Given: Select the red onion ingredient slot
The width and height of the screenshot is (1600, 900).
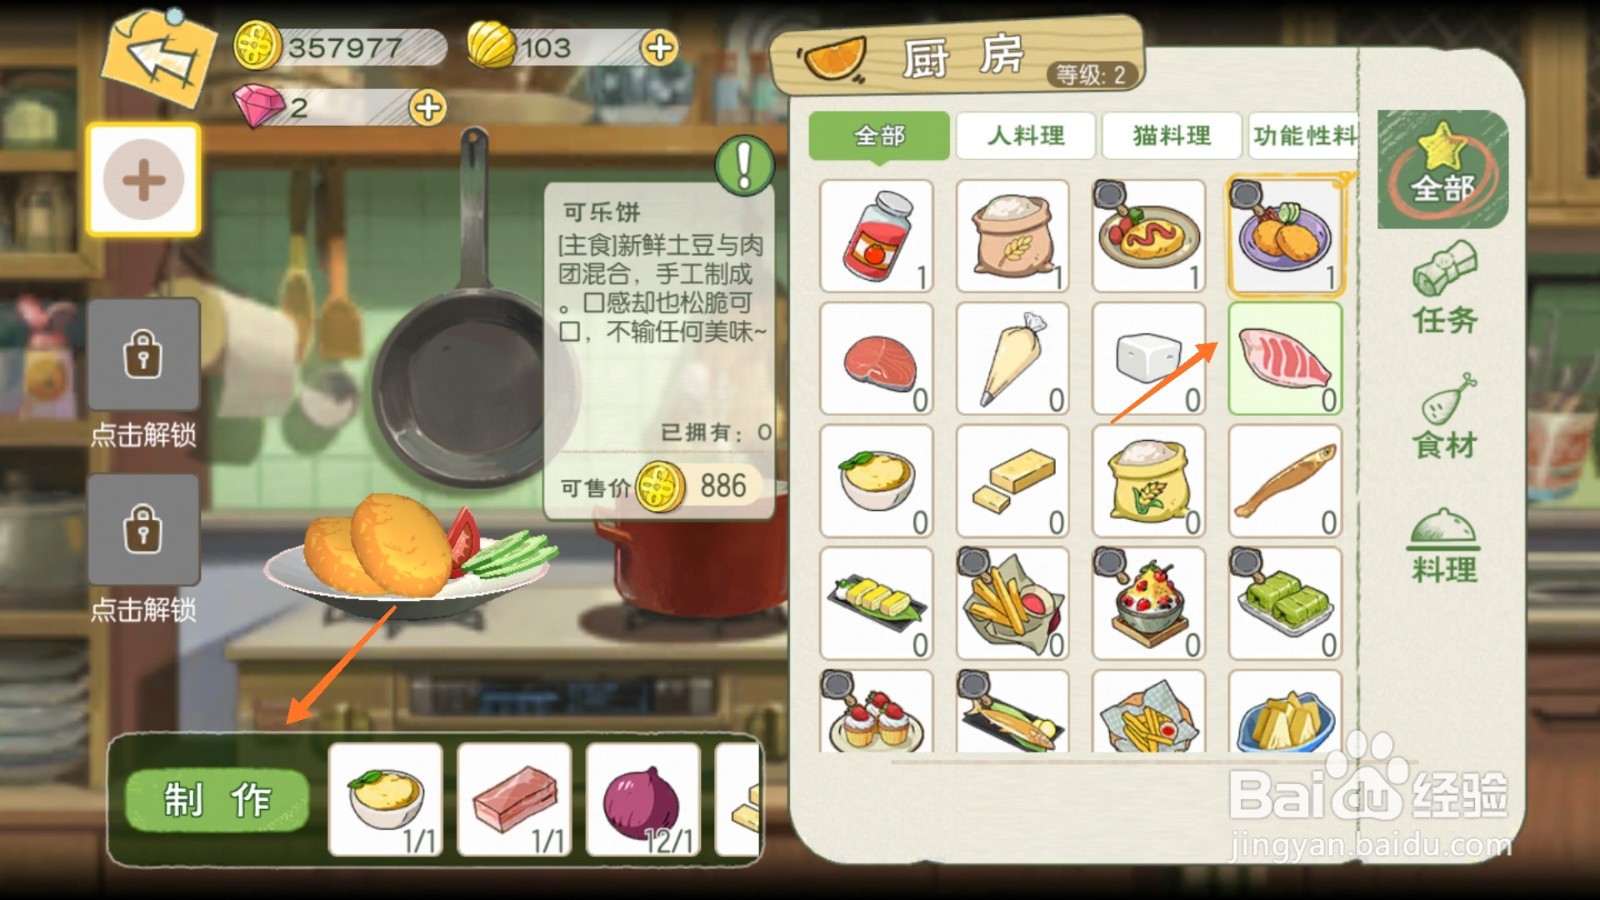Looking at the screenshot, I should pos(643,800).
